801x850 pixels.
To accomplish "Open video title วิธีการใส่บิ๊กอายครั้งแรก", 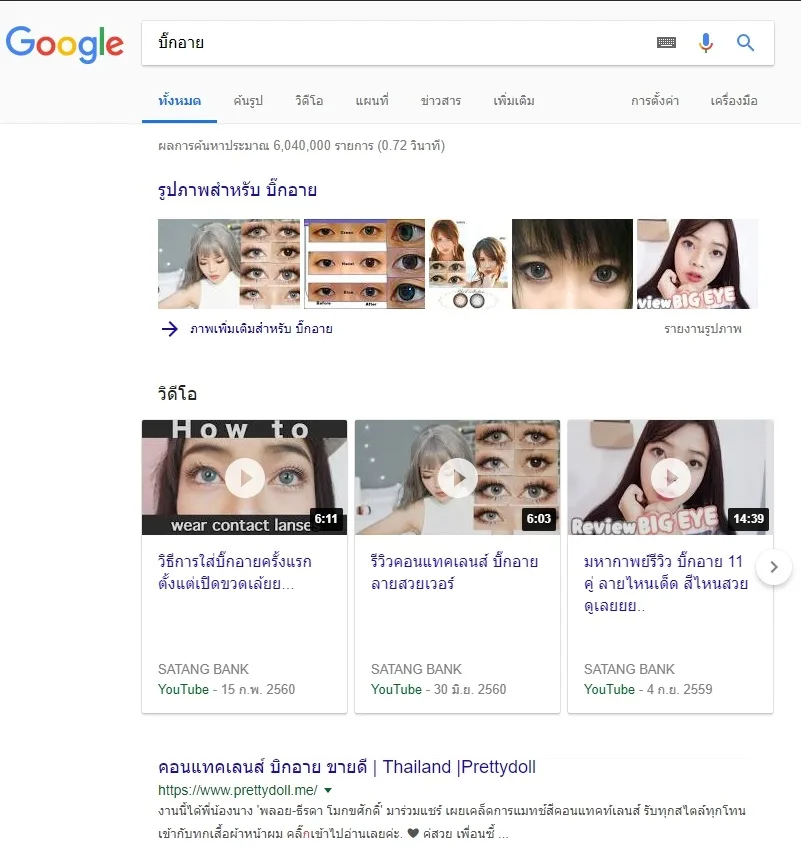I will [235, 572].
